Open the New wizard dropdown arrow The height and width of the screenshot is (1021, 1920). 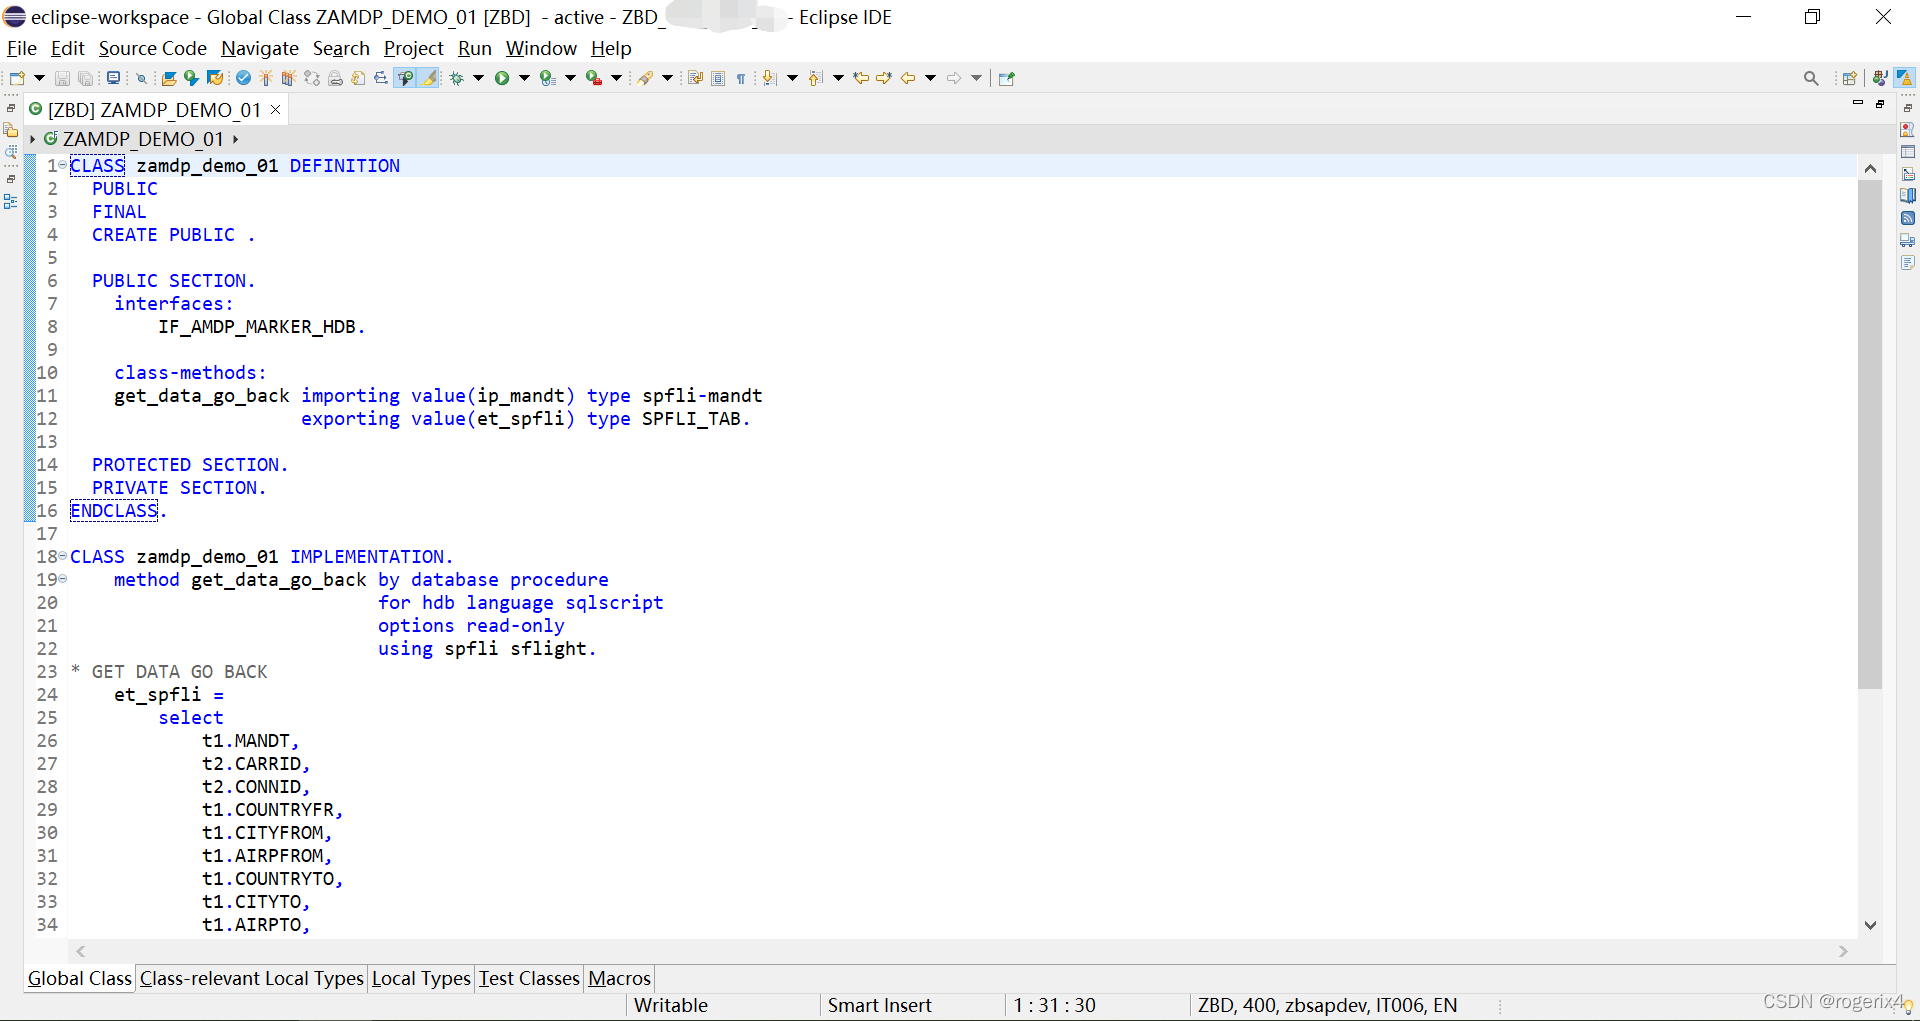point(38,77)
